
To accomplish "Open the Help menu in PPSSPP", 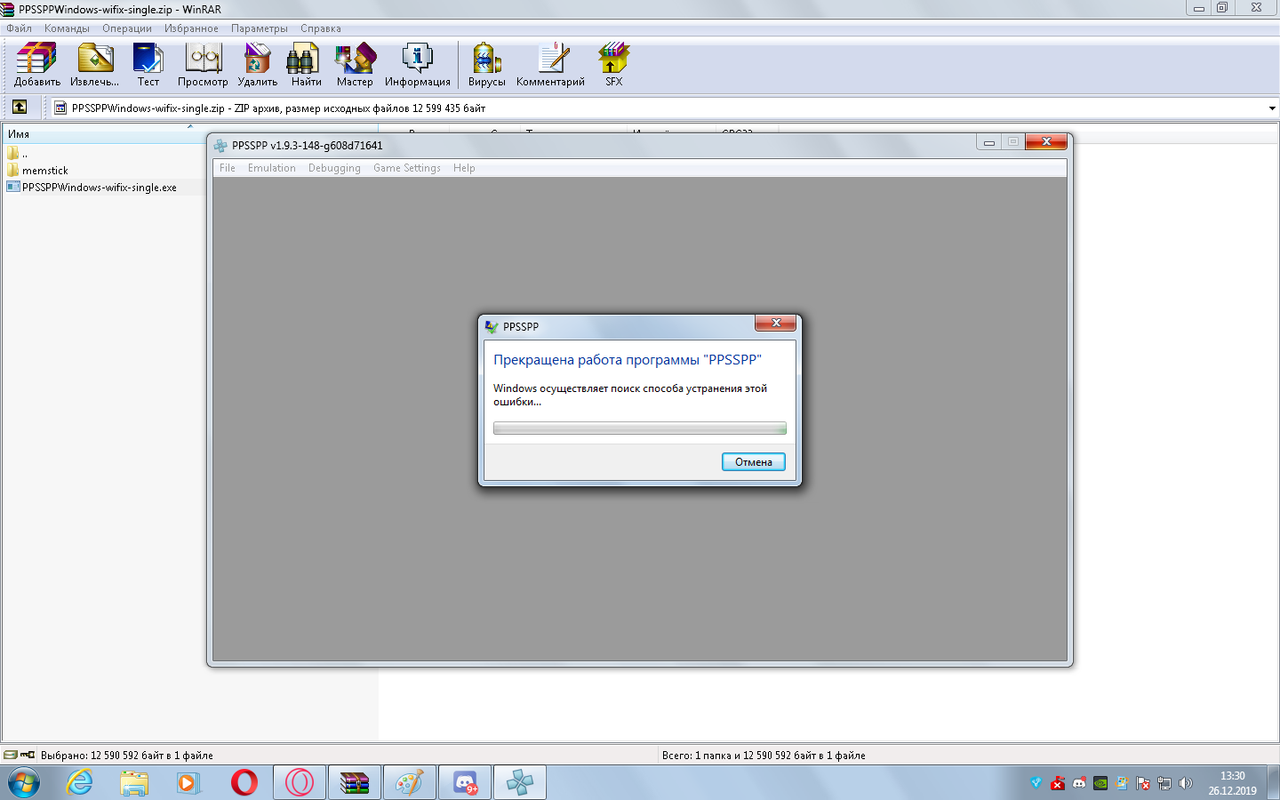I will pos(464,168).
